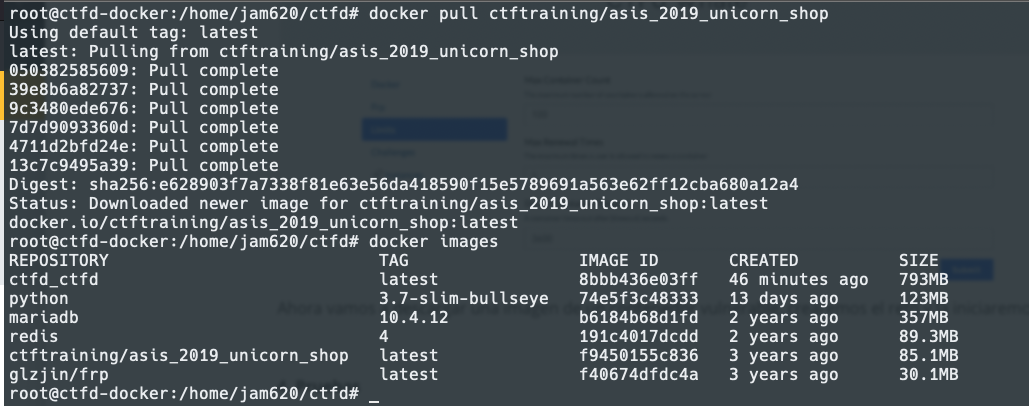Click the 'Status: Downloaded newer image' line
Image resolution: width=1029 pixels, height=406 pixels.
tap(388, 204)
